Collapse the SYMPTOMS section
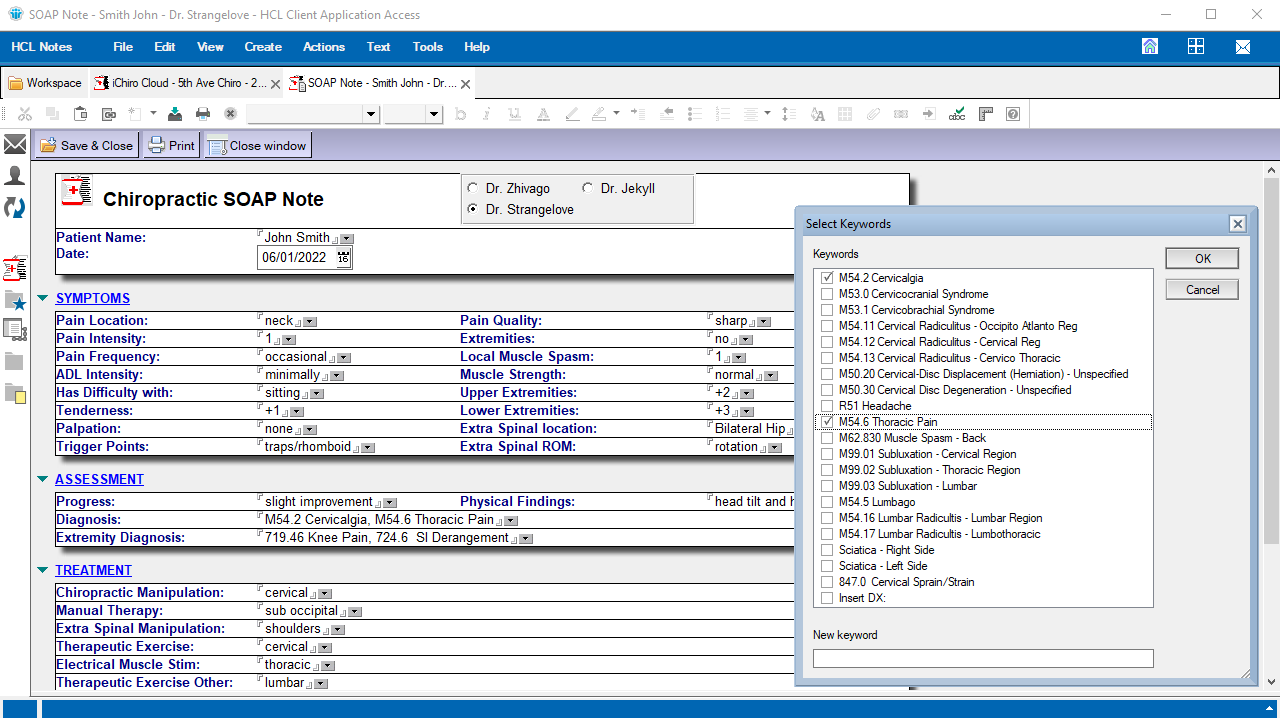This screenshot has height=718, width=1280. [x=42, y=298]
